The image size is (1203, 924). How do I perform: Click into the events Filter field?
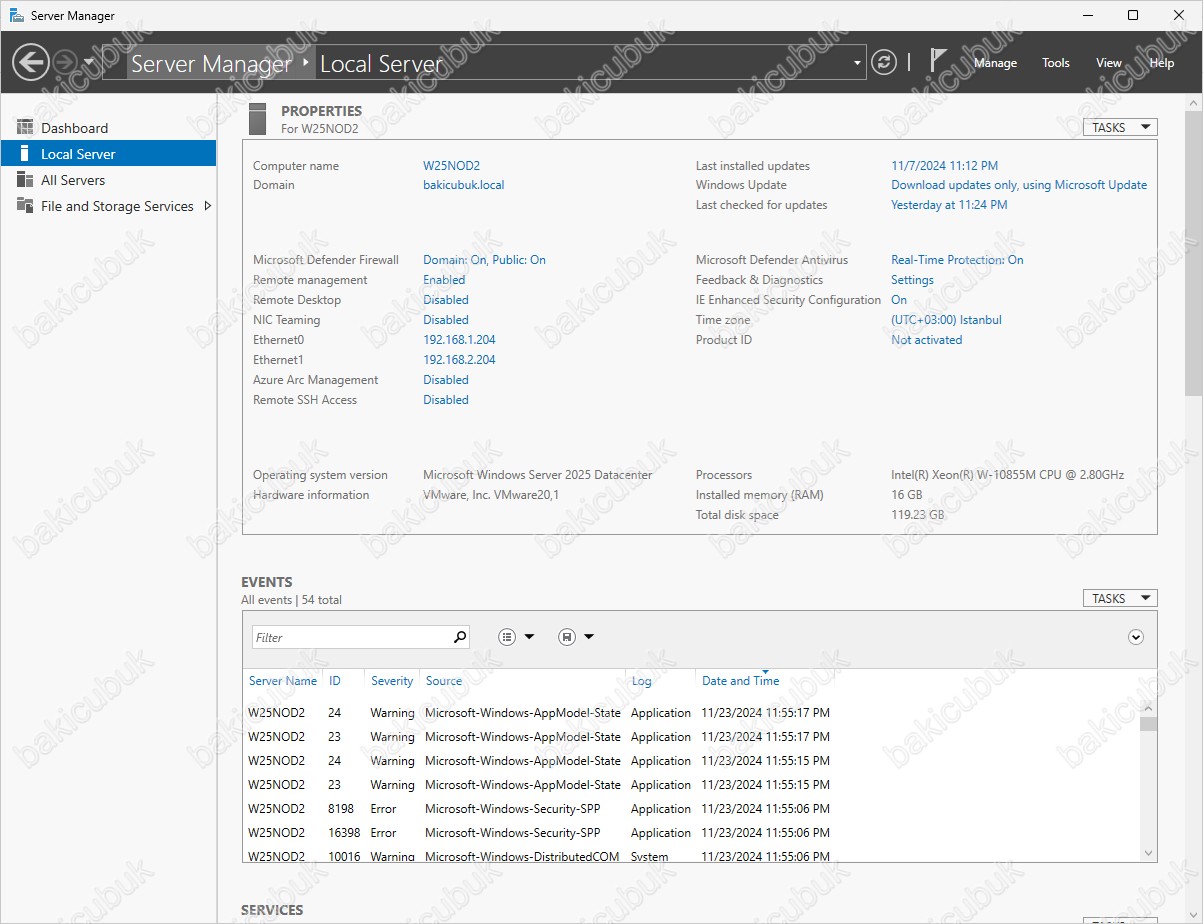click(350, 637)
